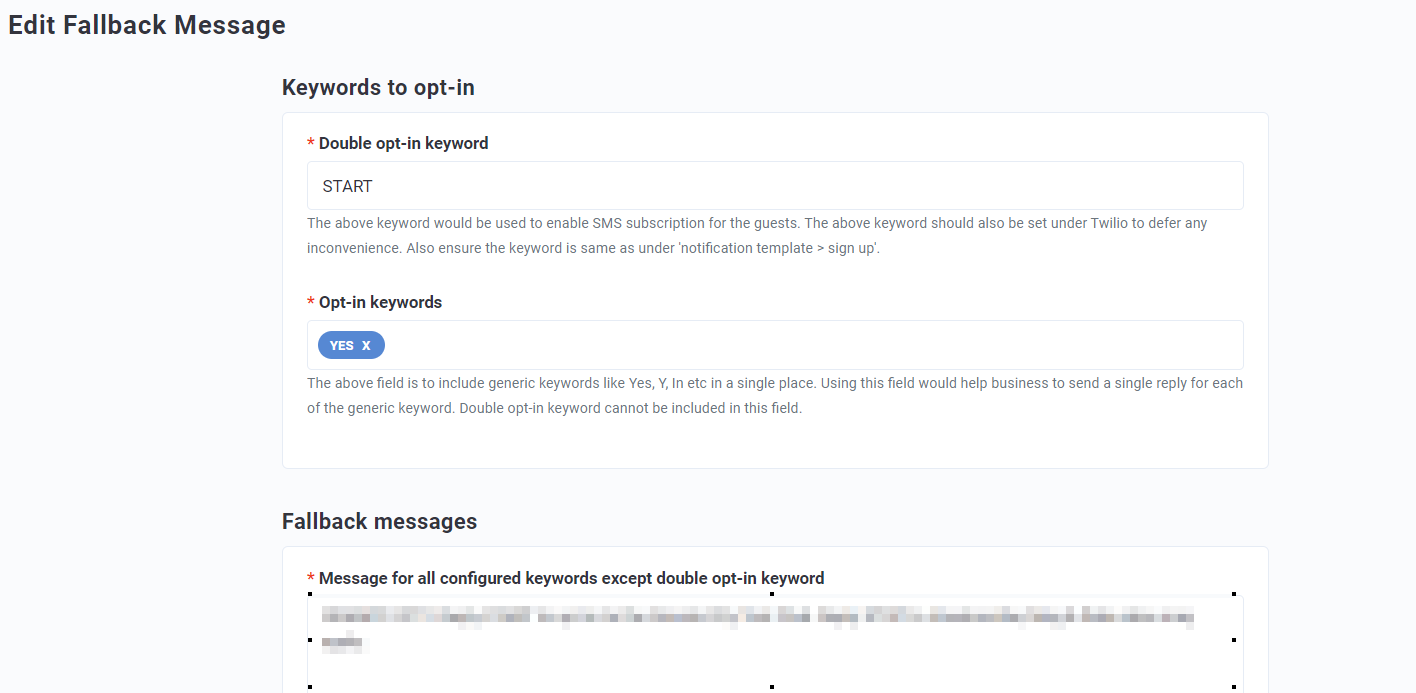The height and width of the screenshot is (693, 1416).
Task: Expand the Fallback messages section
Action: (379, 521)
